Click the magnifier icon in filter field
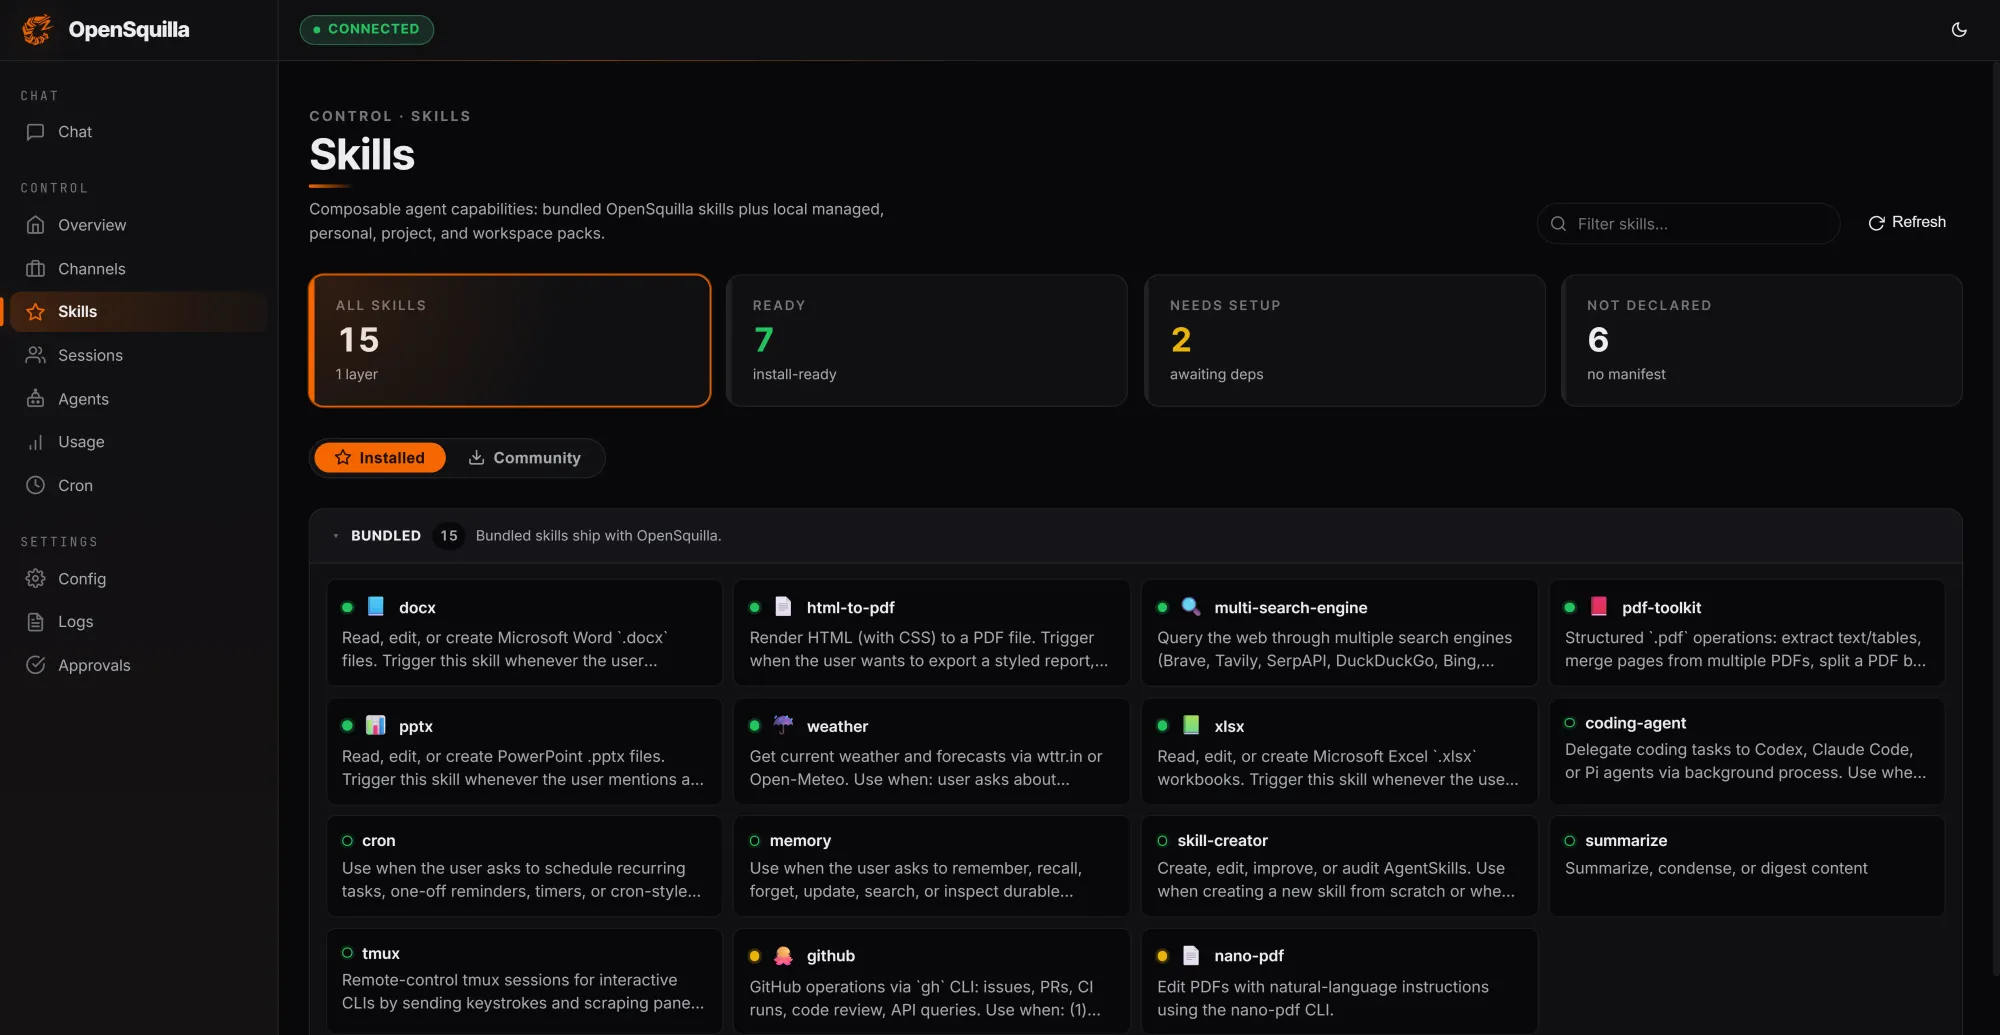 click(1558, 224)
